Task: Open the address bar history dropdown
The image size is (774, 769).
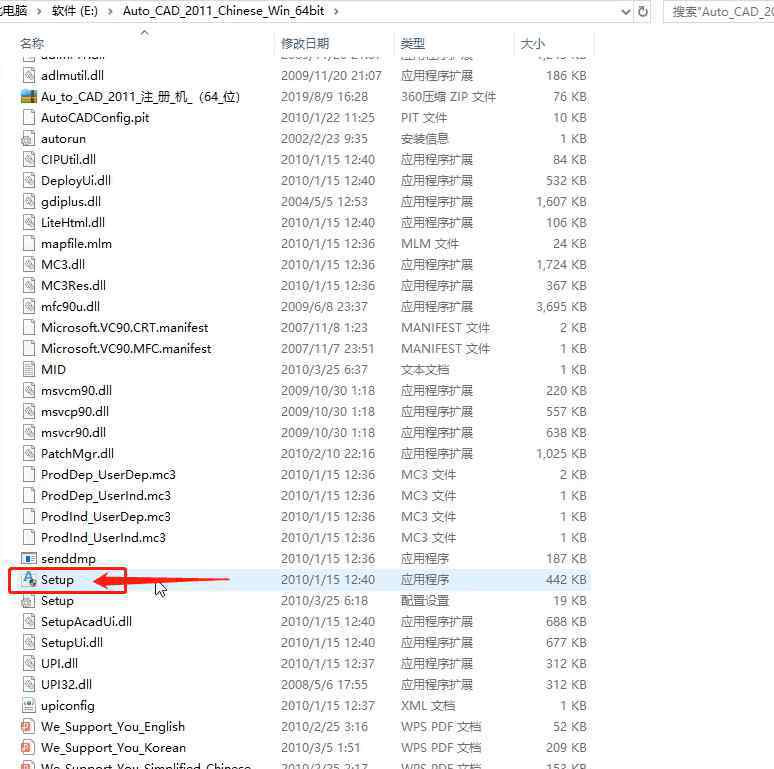Action: (625, 11)
